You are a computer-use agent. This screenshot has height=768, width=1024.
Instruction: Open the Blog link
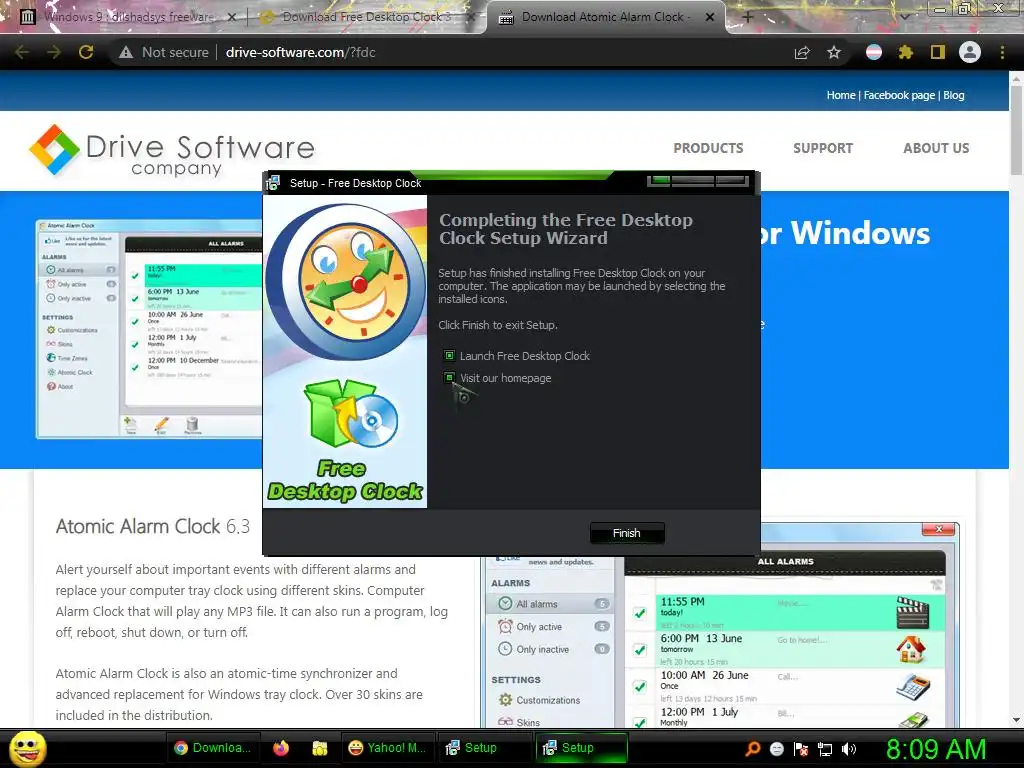coord(953,95)
